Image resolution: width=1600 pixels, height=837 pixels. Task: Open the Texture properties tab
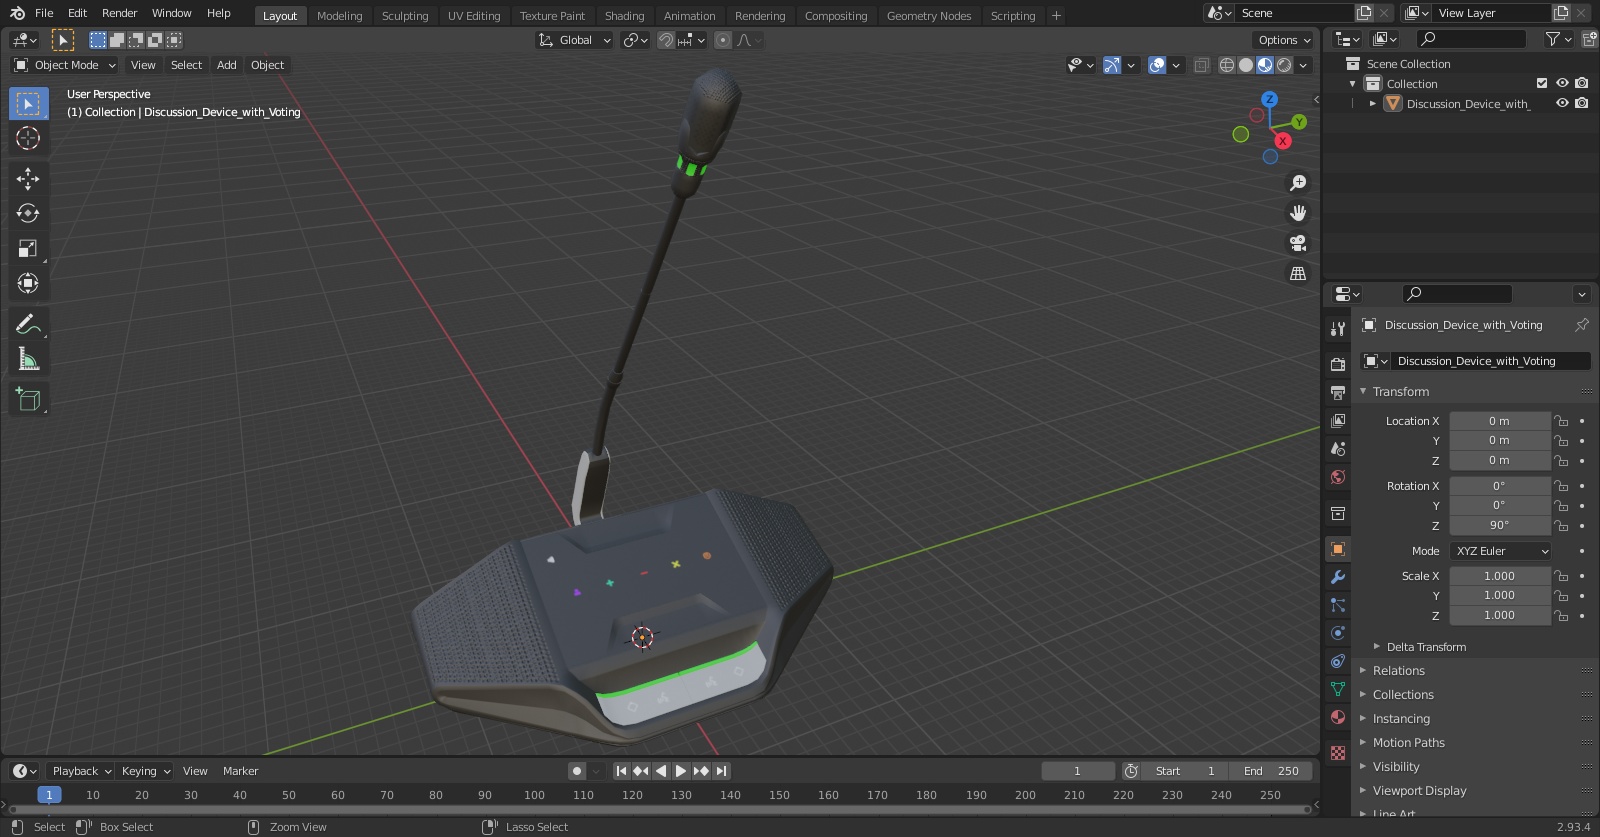(1338, 752)
